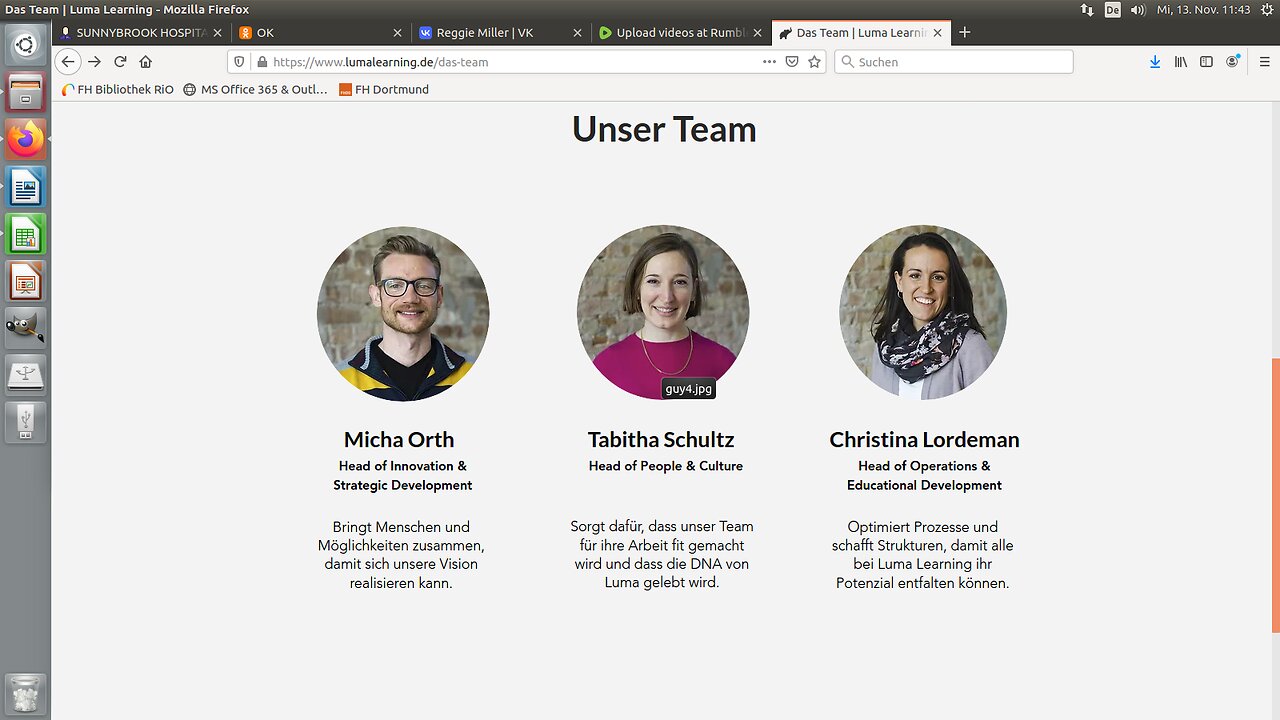Click Christina Lordeman's portrait photo

[923, 312]
